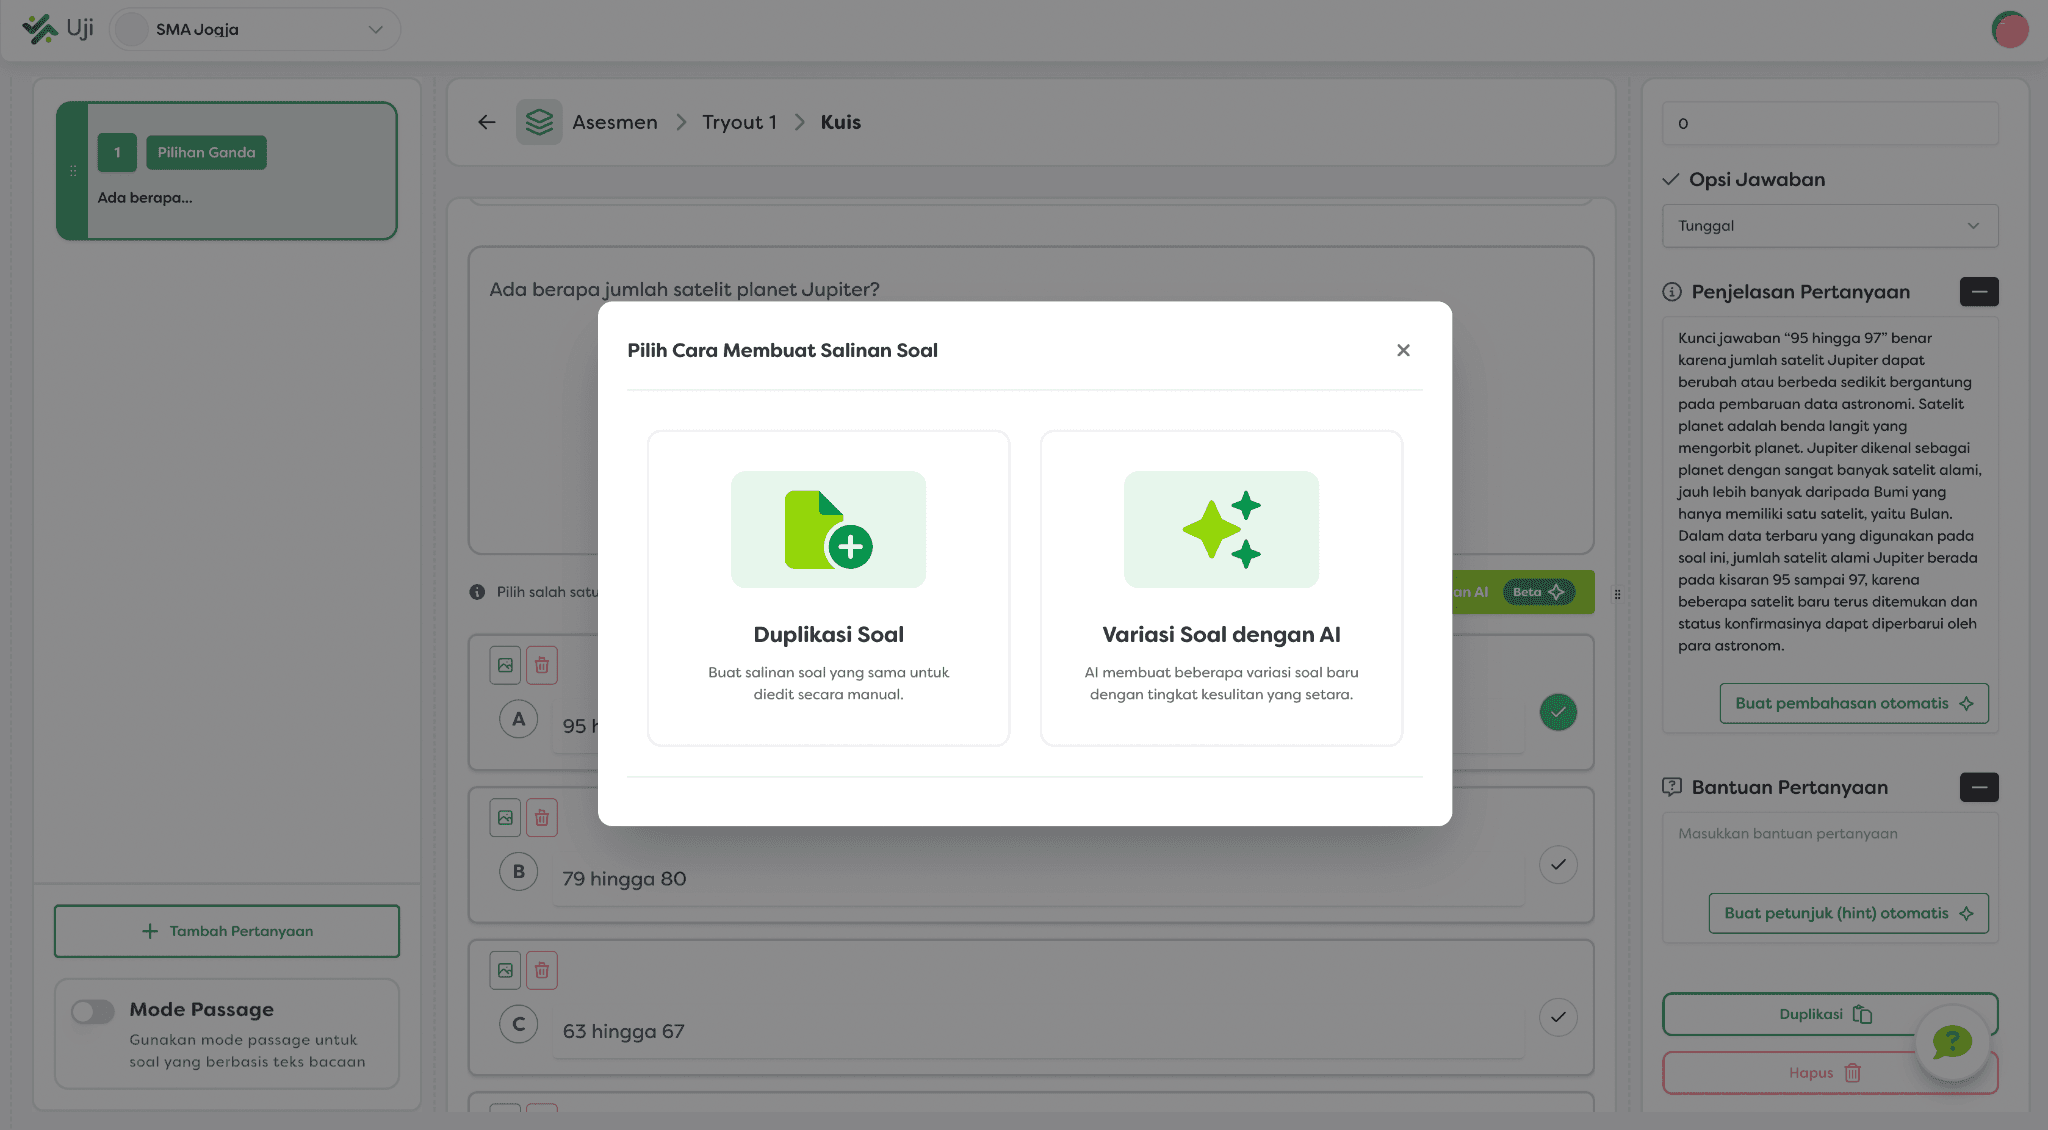Select the Kuis breadcrumb
The image size is (2048, 1130).
841,122
